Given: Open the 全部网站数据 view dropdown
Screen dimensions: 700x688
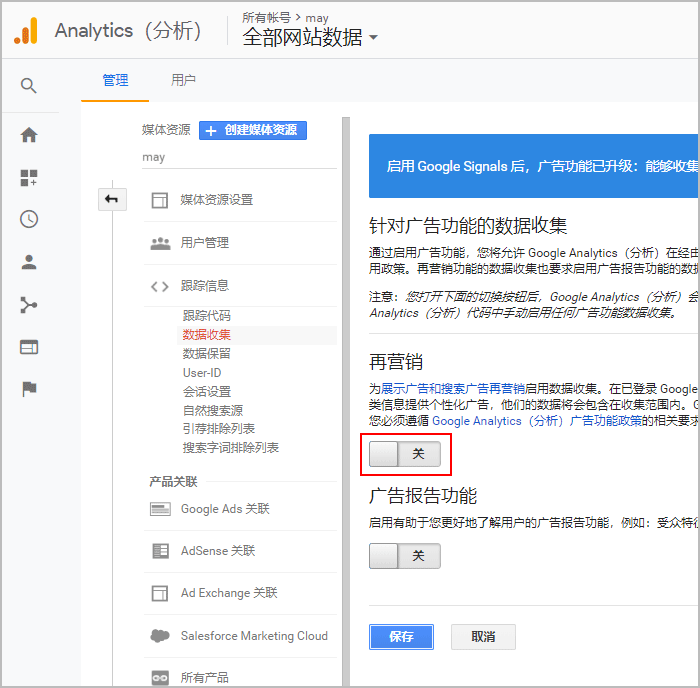Looking at the screenshot, I should click(x=310, y=38).
